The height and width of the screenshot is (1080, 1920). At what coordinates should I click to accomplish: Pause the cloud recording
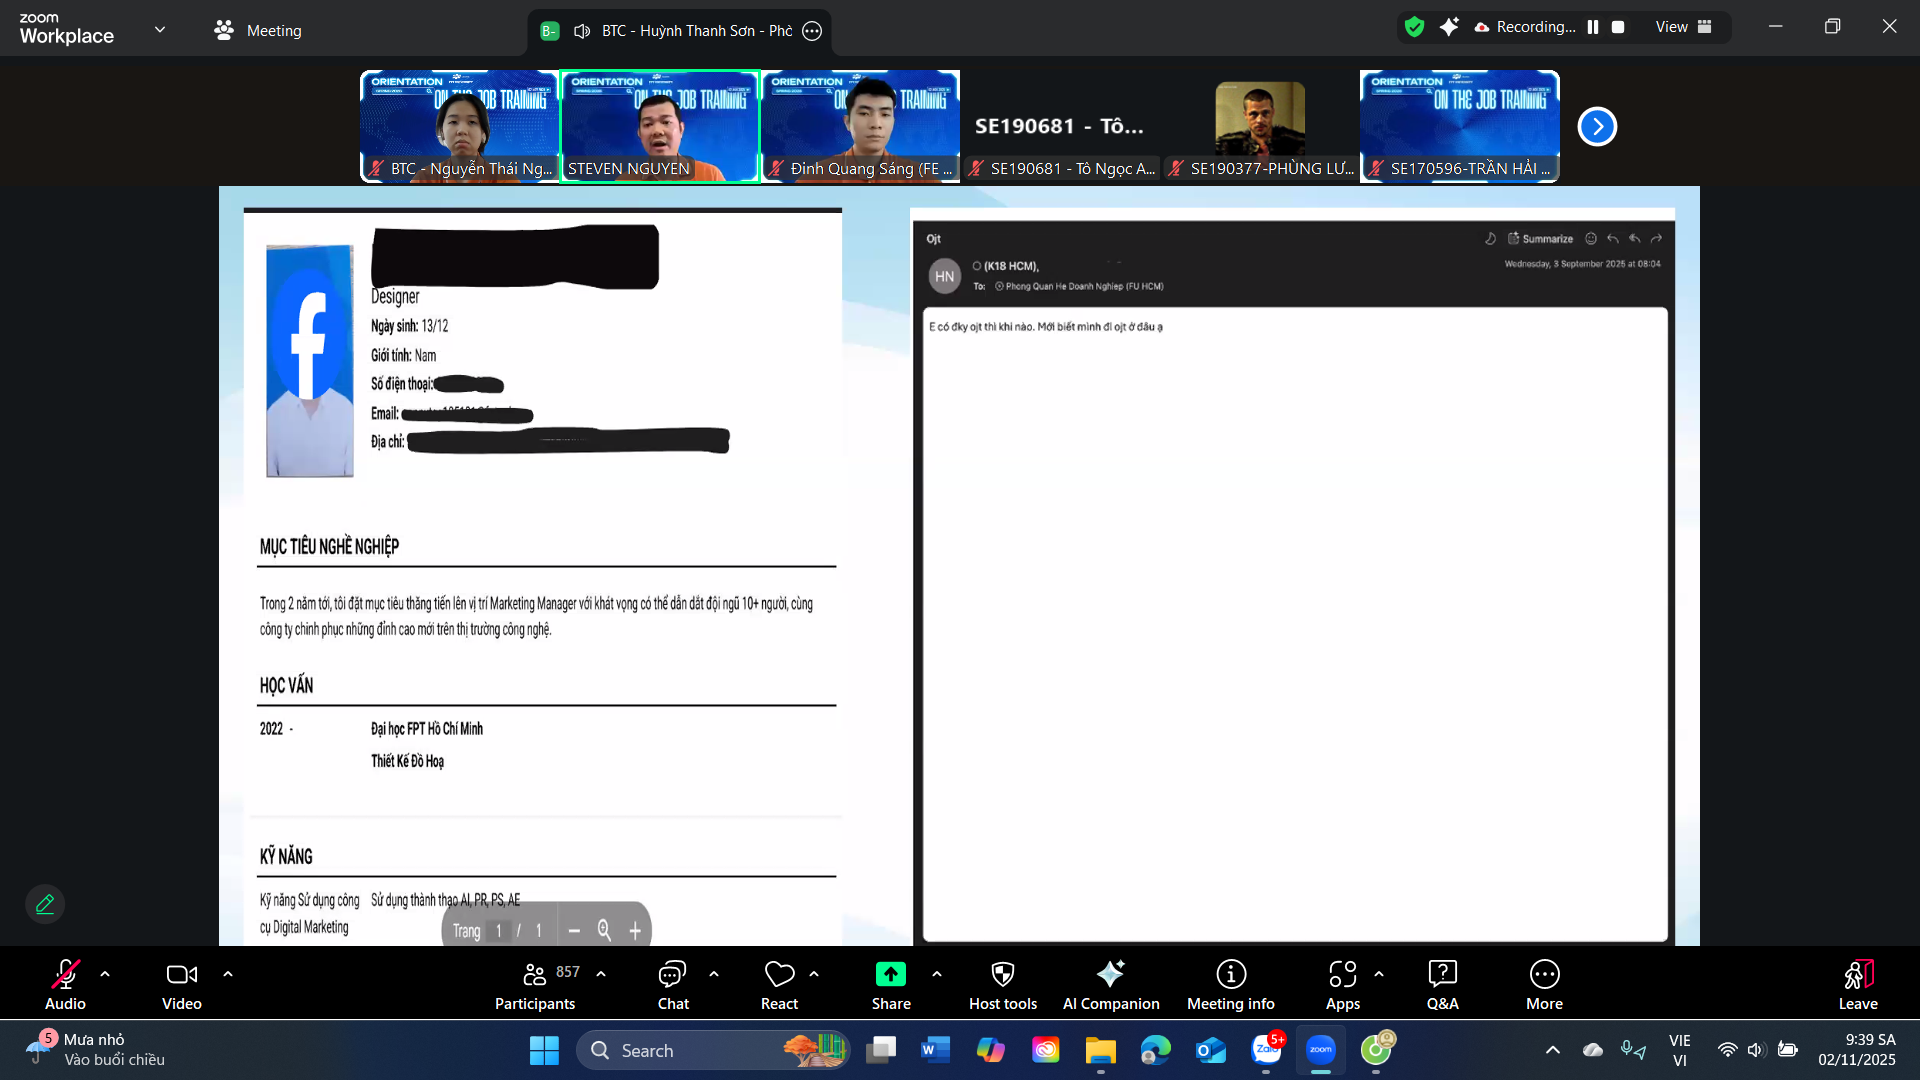(x=1593, y=27)
